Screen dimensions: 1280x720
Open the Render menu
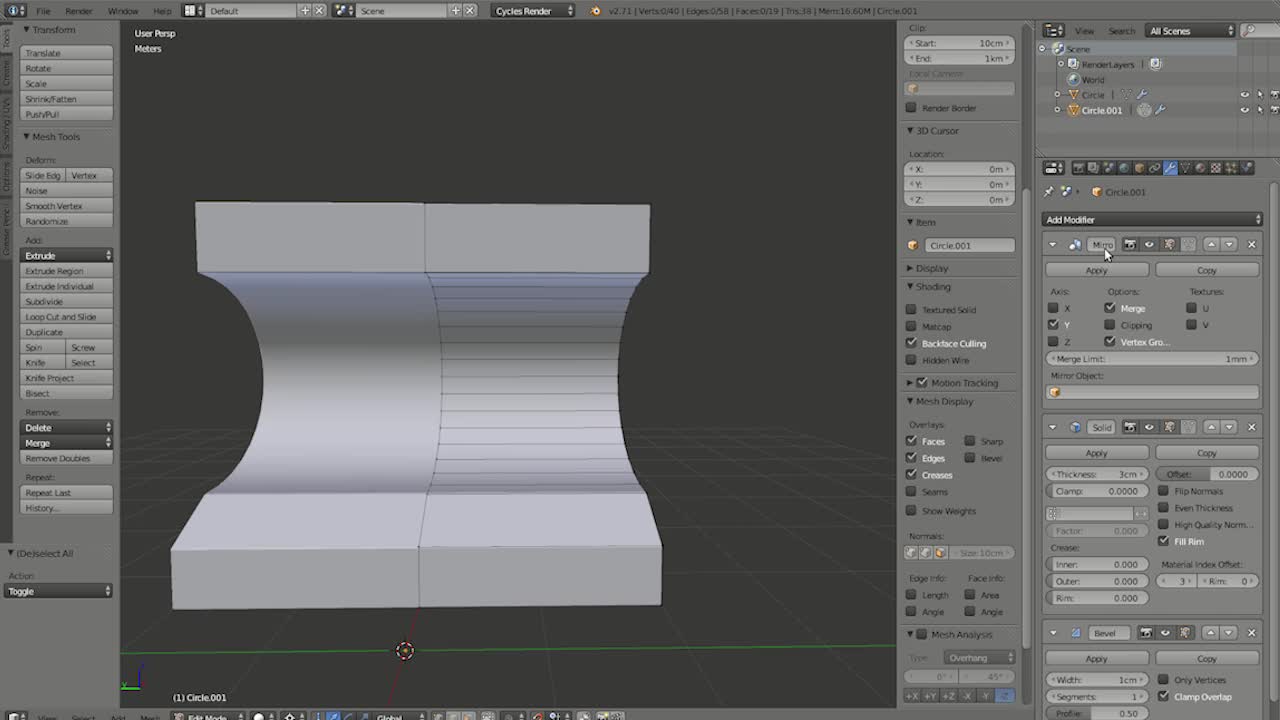tap(79, 11)
